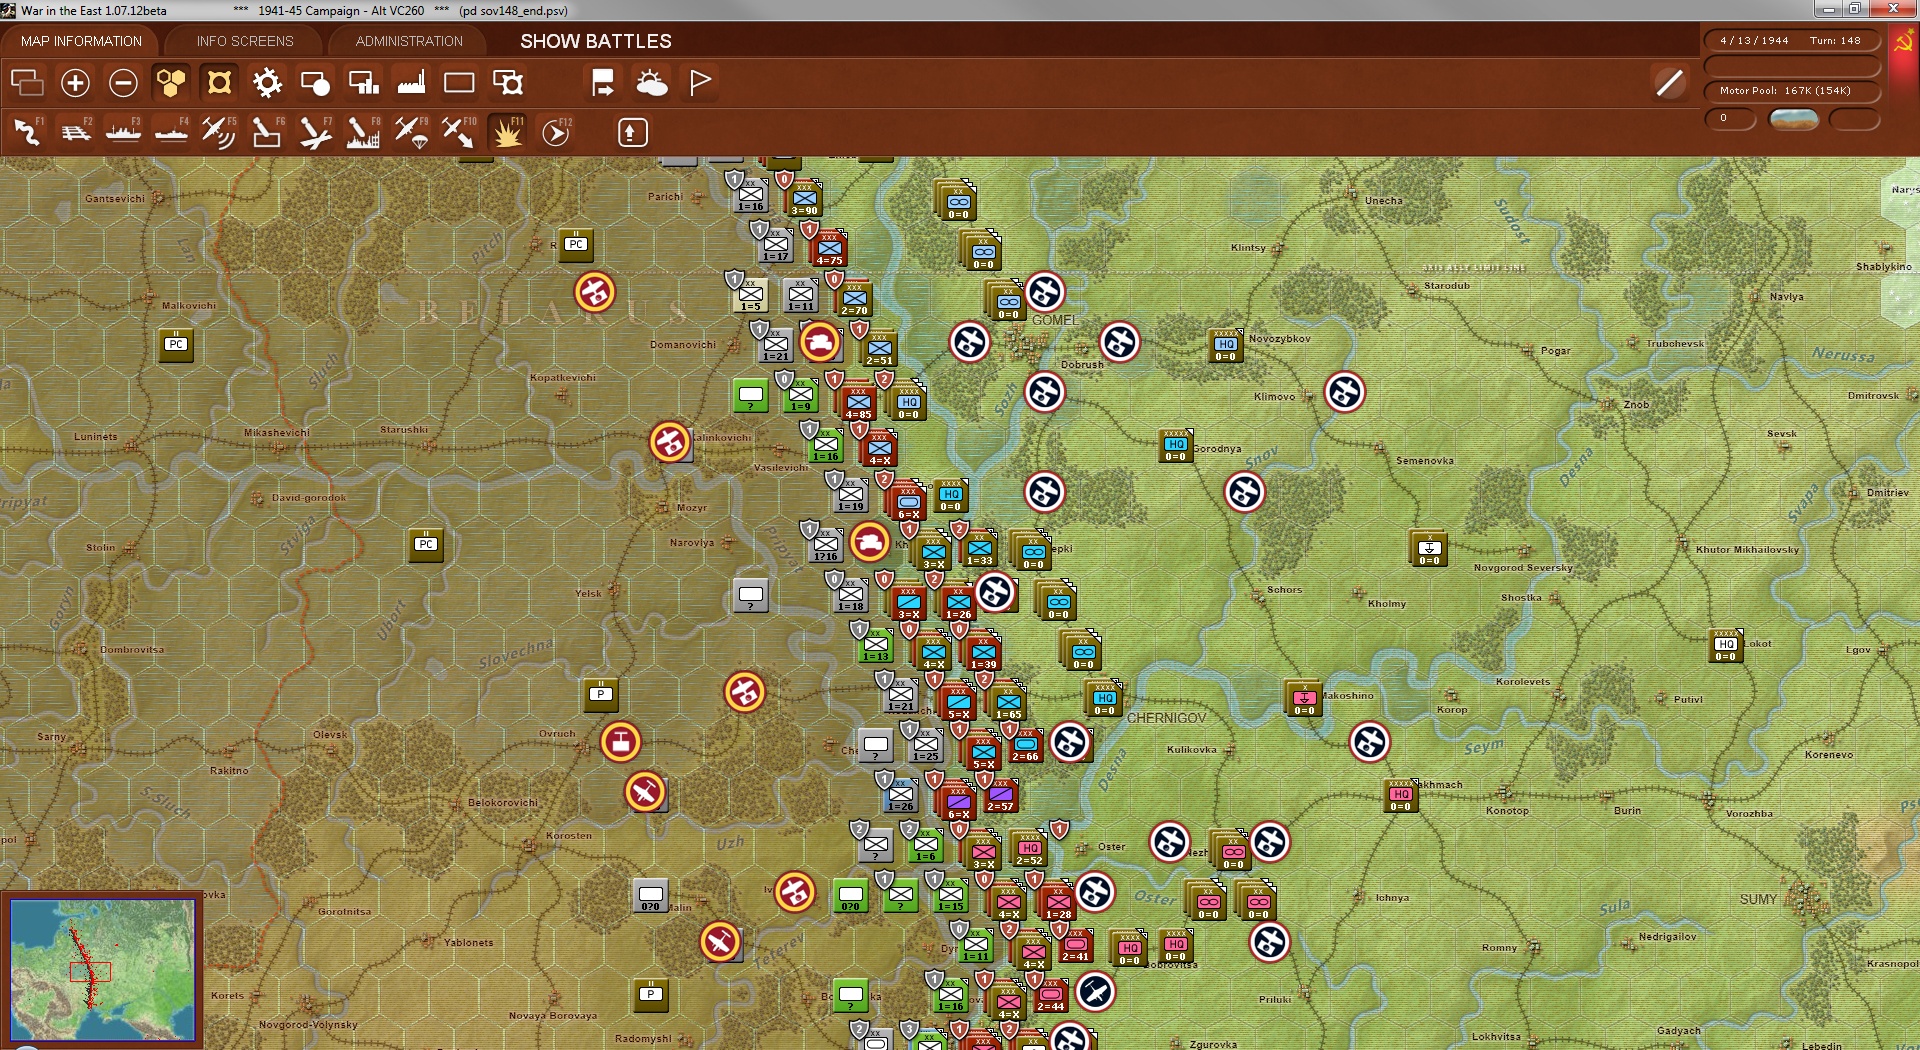1920x1050 pixels.
Task: Start strategic bombing mission (F8)
Action: click(x=363, y=131)
